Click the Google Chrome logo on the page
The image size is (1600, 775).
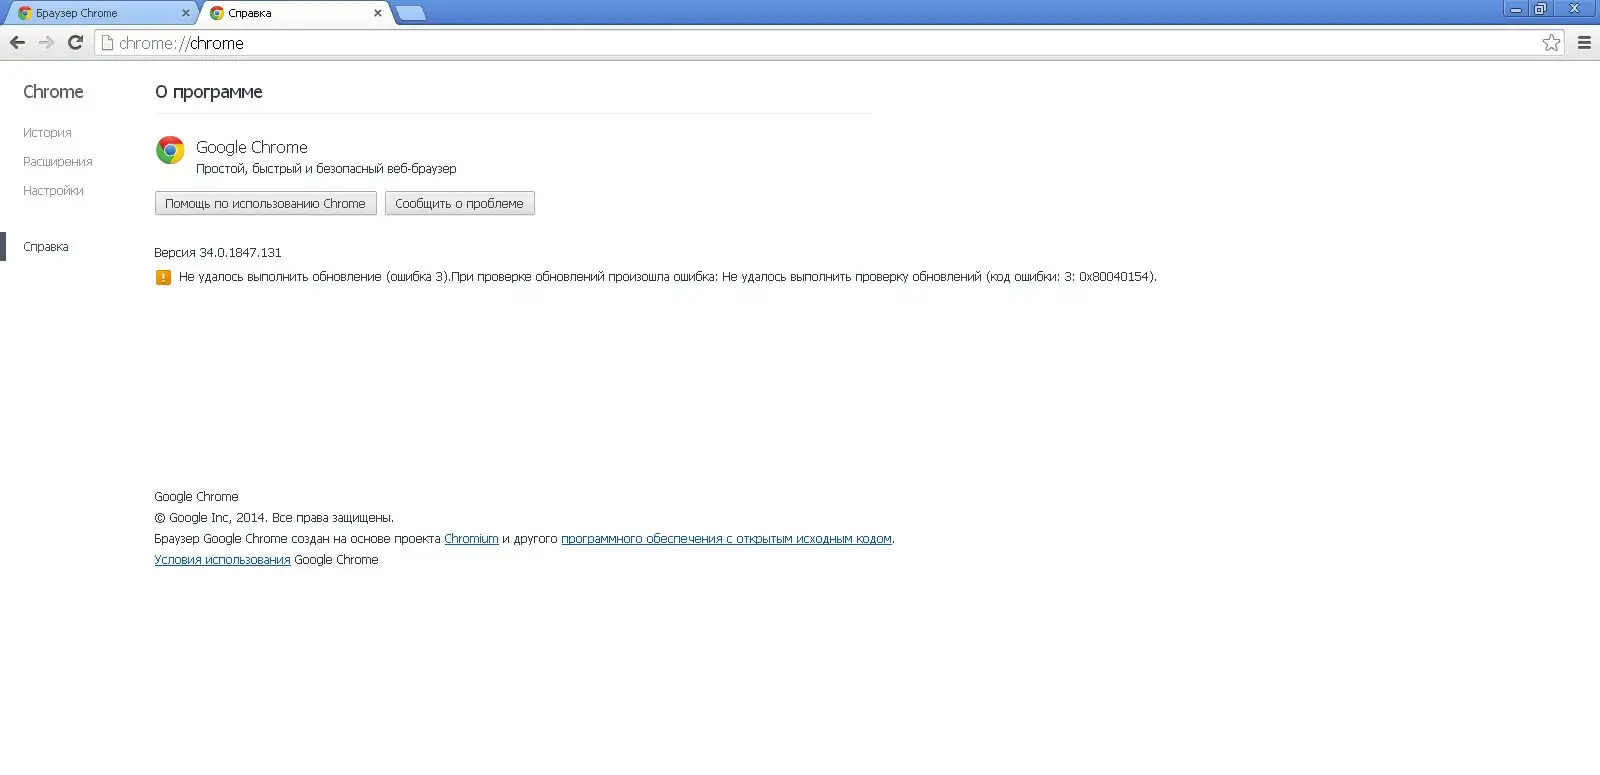[x=170, y=150]
